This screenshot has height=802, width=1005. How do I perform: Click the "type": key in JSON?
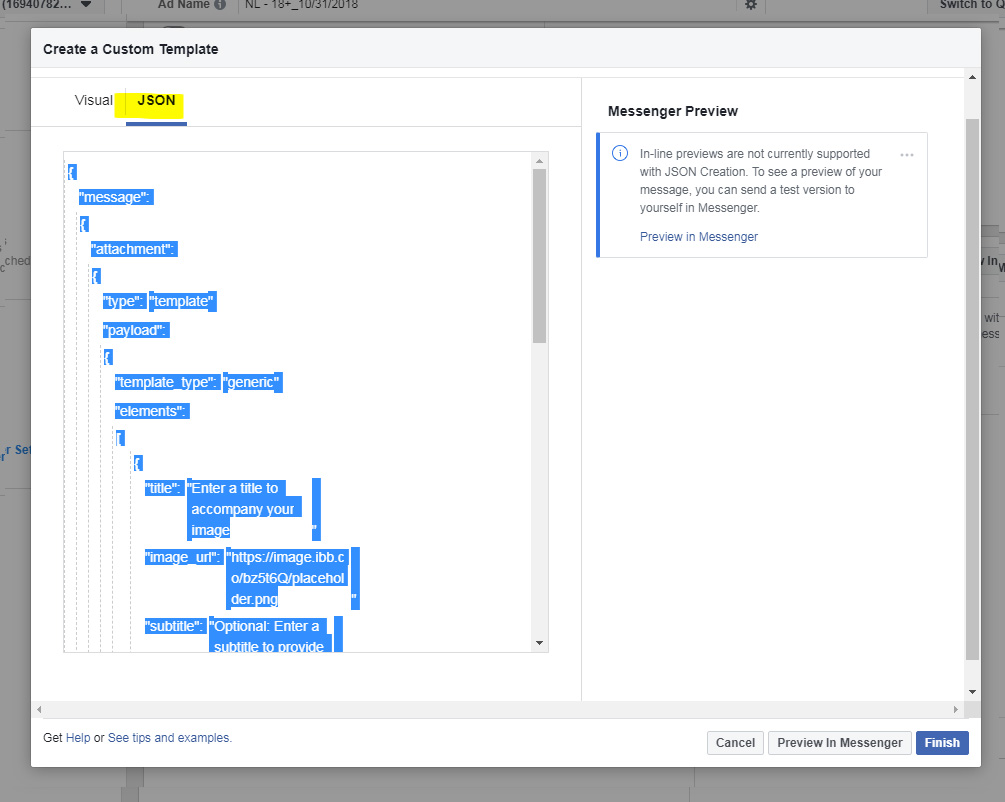pos(124,301)
